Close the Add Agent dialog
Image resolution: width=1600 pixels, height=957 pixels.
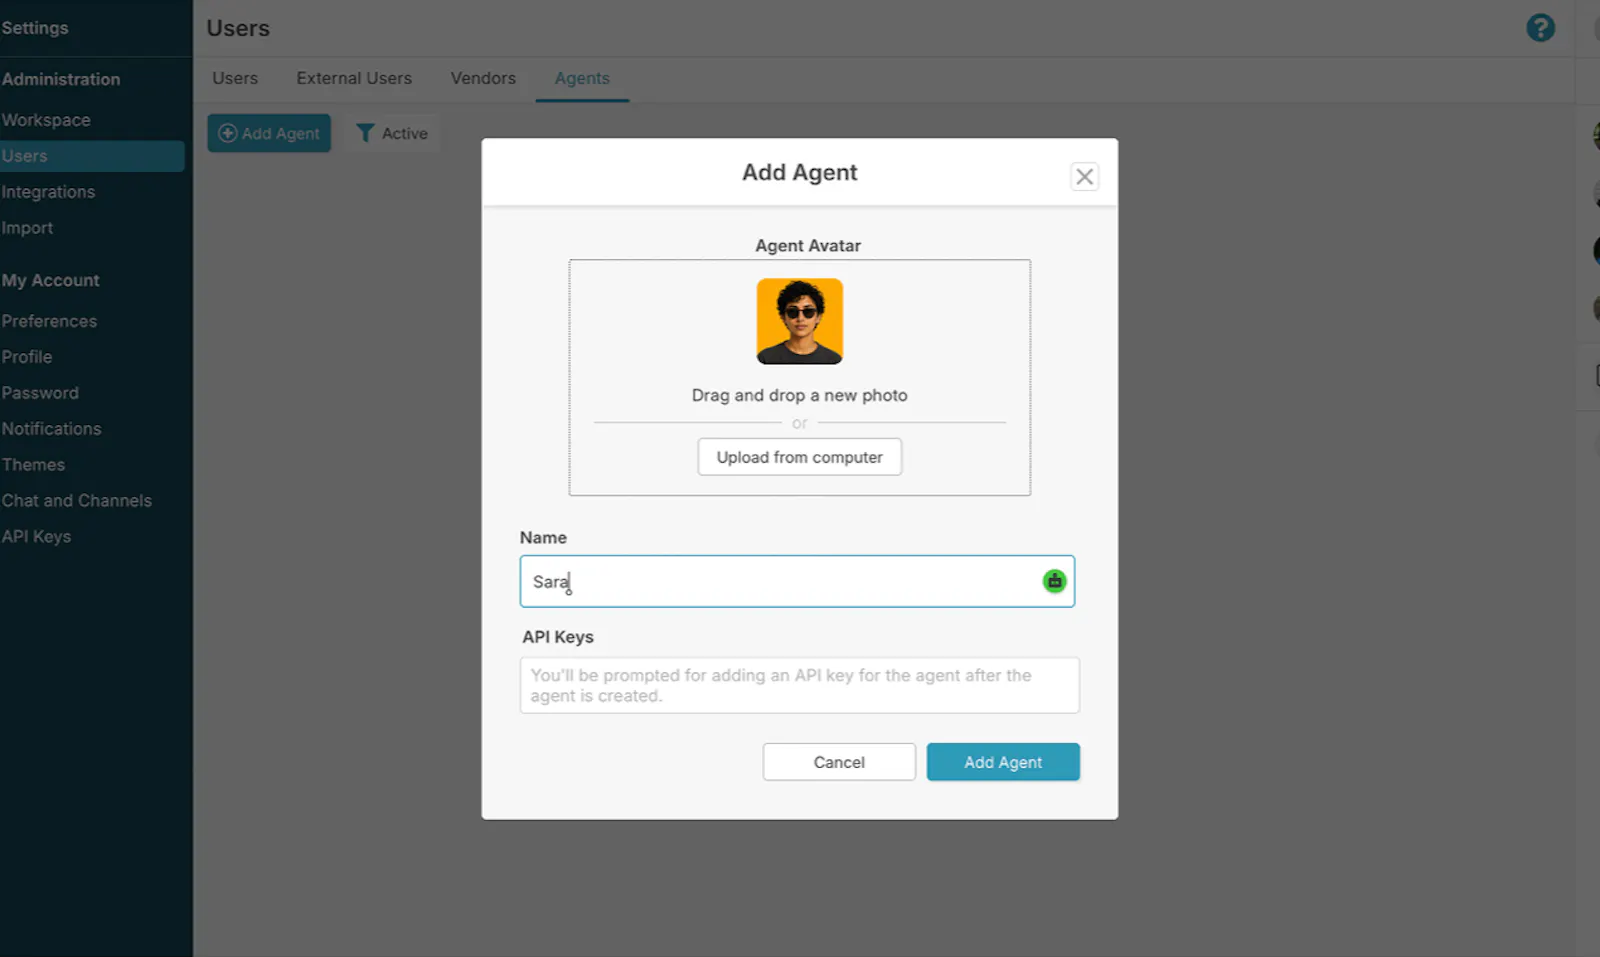pos(1084,177)
